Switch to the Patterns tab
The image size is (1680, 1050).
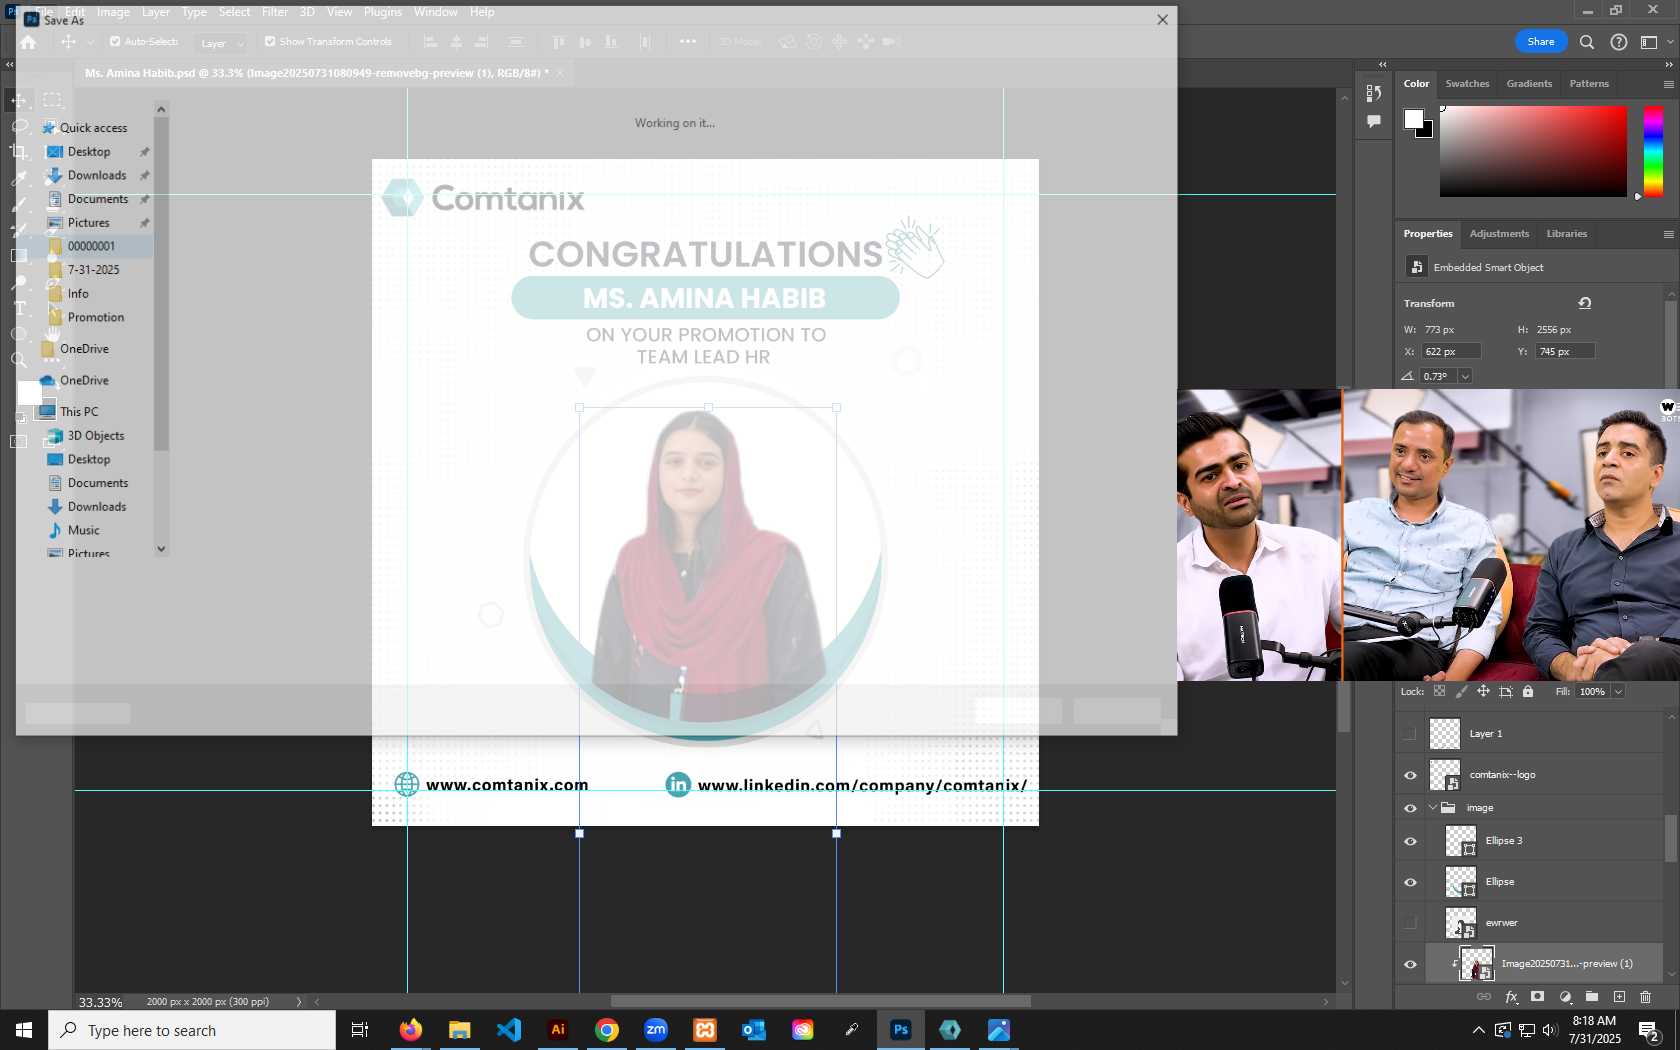(1589, 84)
